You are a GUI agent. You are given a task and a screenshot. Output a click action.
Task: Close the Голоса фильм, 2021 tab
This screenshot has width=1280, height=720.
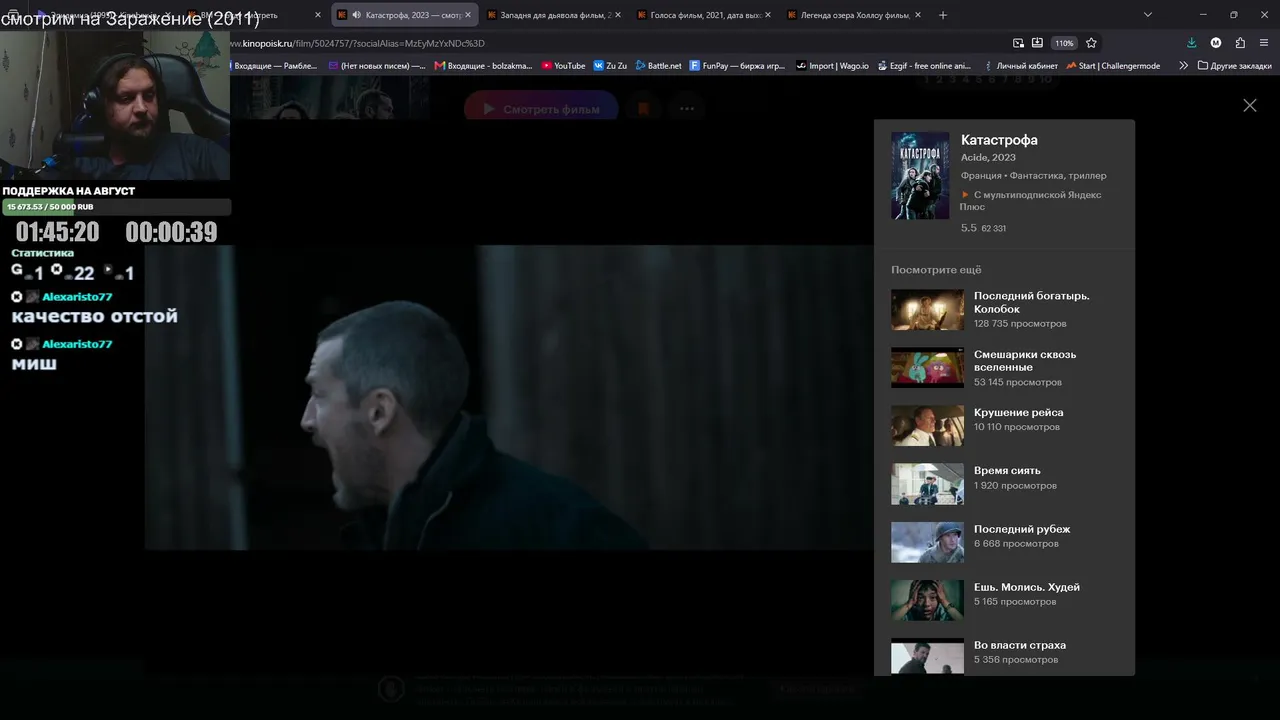(767, 15)
